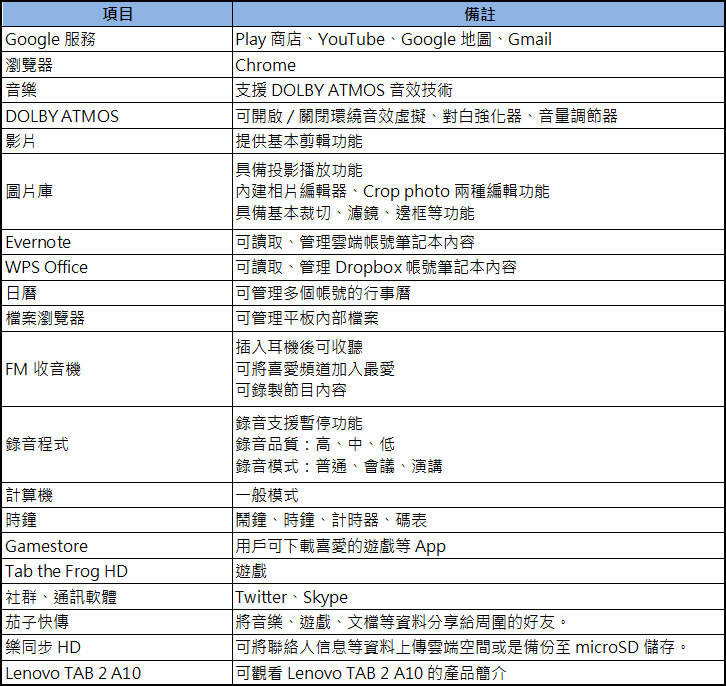The image size is (726, 686).
Task: Select the WPS Office cell
Action: pos(117,268)
